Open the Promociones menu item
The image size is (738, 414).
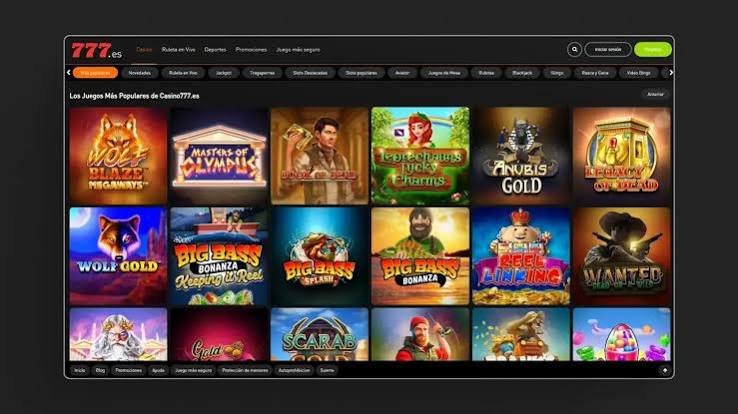251,49
